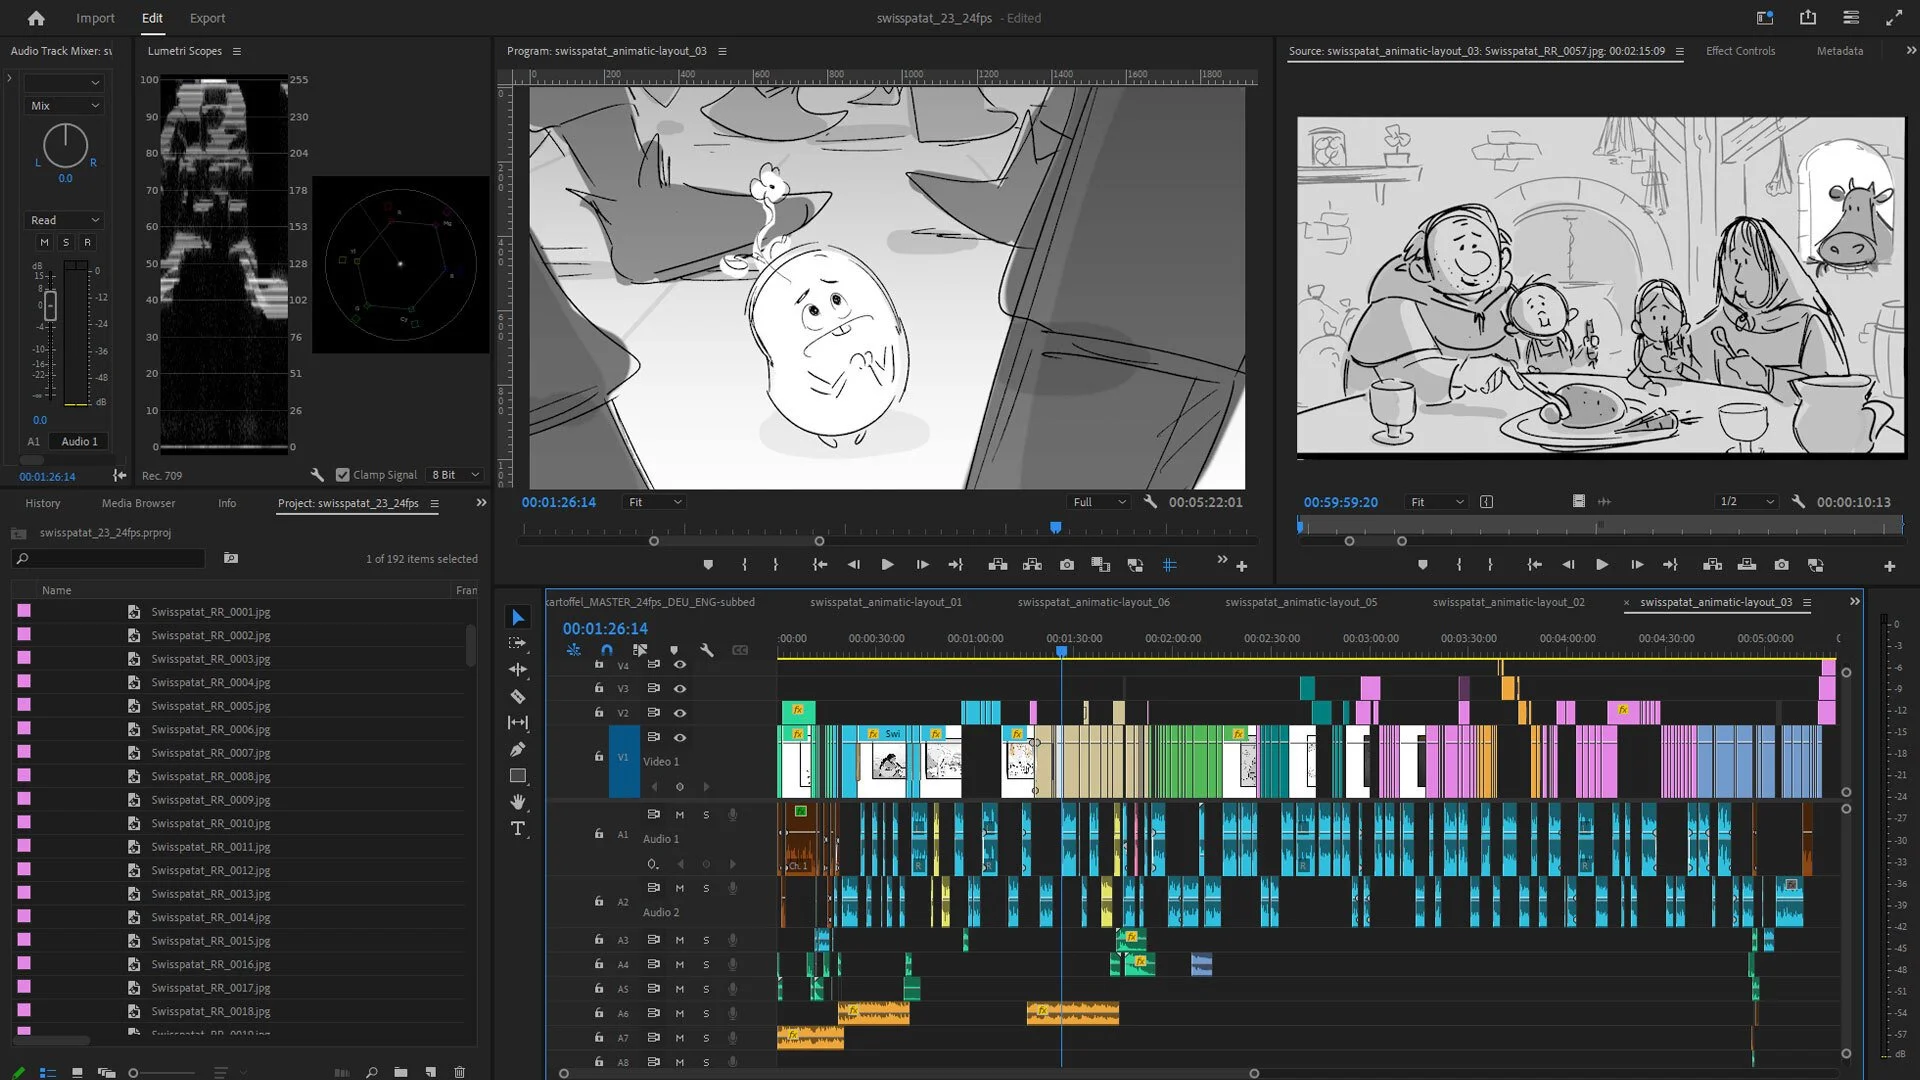1920x1080 pixels.
Task: Switch to Export workspace tab
Action: coord(207,18)
